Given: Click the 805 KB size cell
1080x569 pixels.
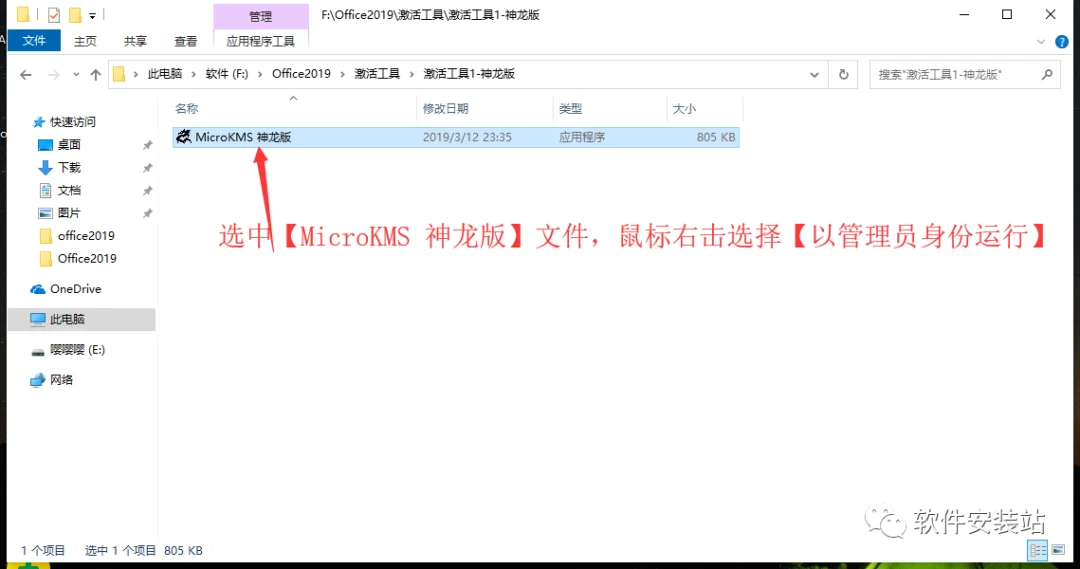Looking at the screenshot, I should [716, 137].
